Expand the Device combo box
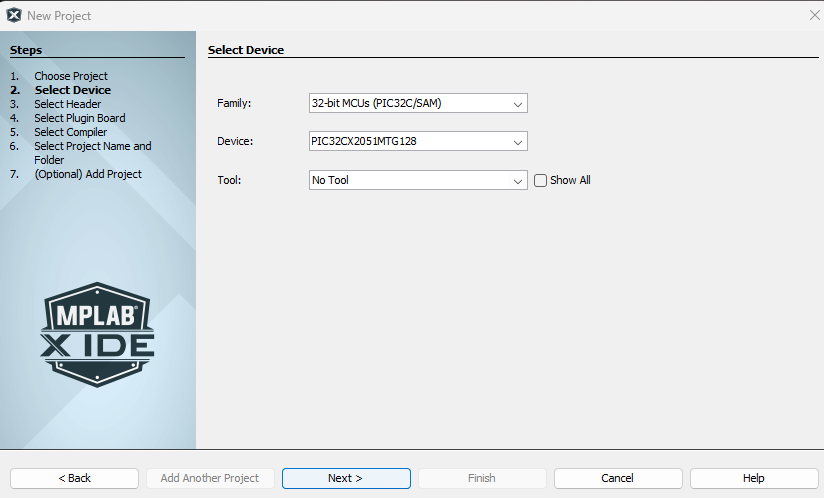Screen dimensions: 824x498 (418, 142)
